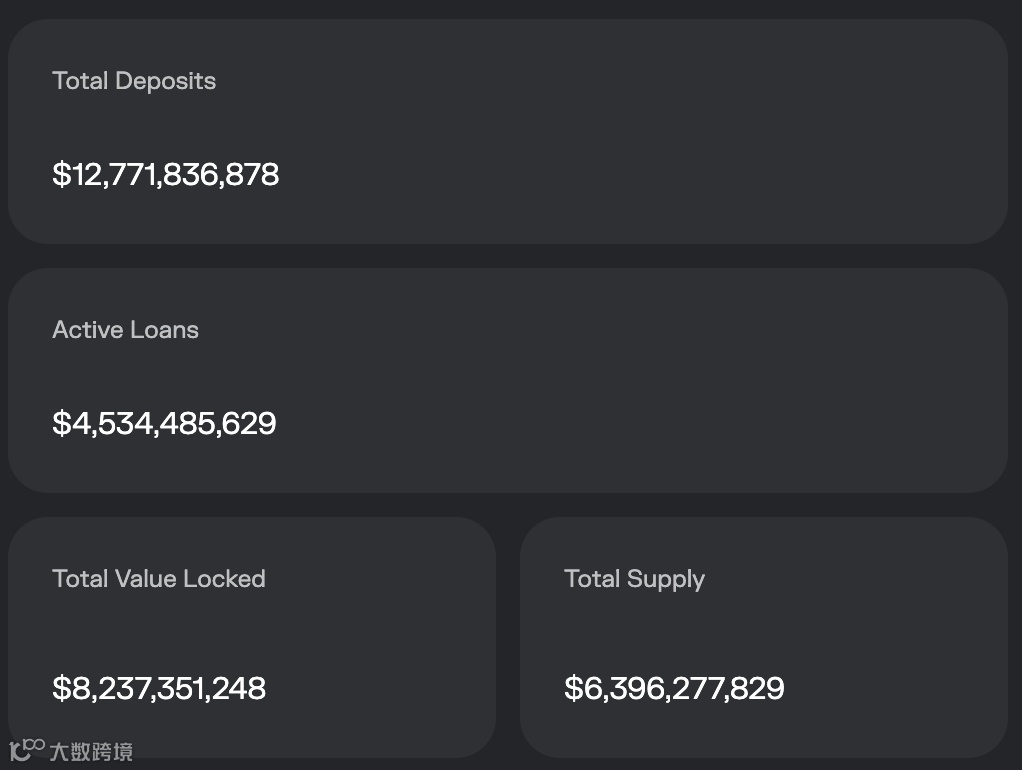Click the 大数跨境 watermark text
This screenshot has height=770, width=1022.
point(91,752)
